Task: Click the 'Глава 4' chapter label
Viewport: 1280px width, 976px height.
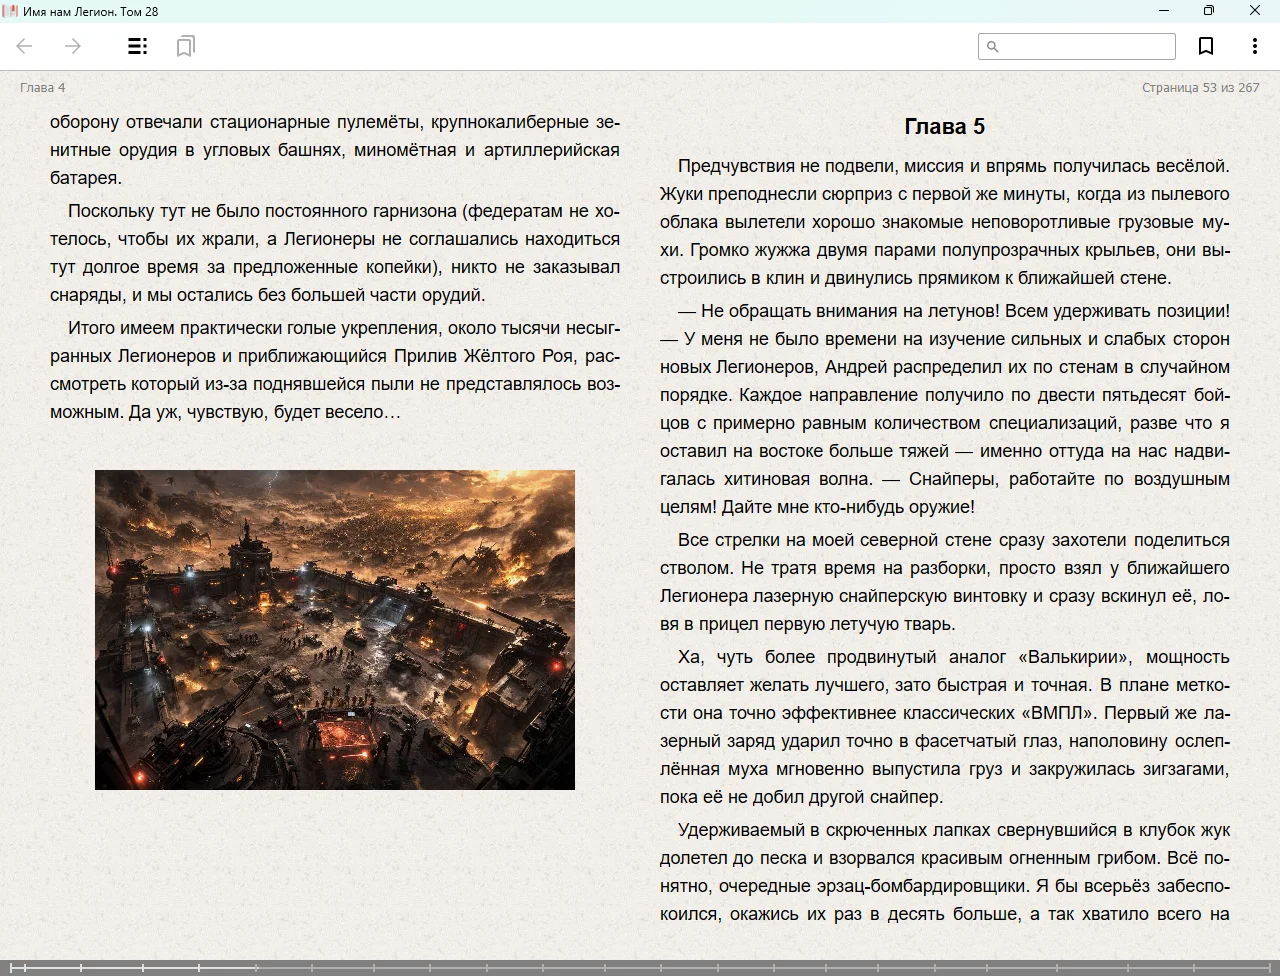Action: (x=43, y=88)
